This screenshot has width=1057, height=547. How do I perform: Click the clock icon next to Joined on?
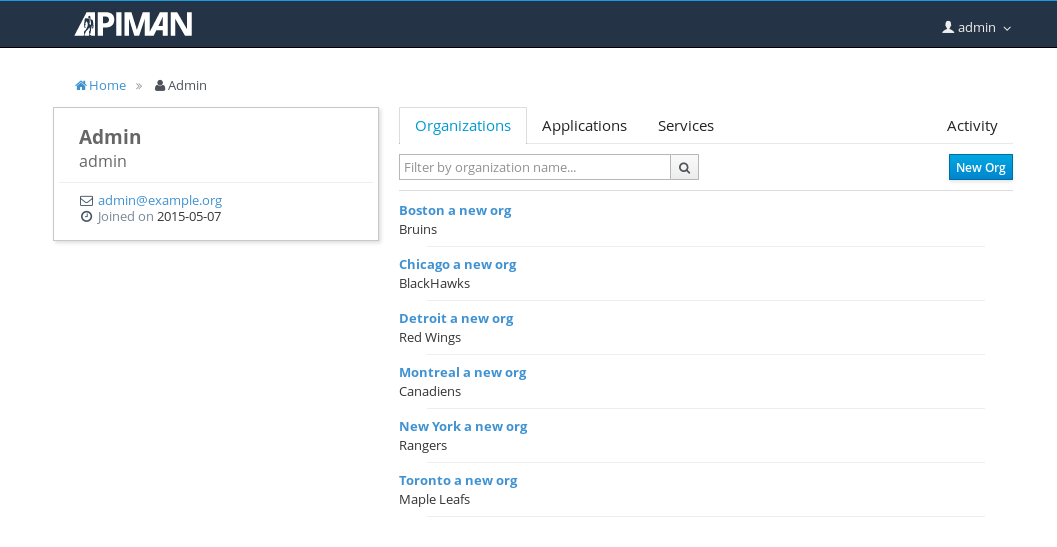coord(86,217)
